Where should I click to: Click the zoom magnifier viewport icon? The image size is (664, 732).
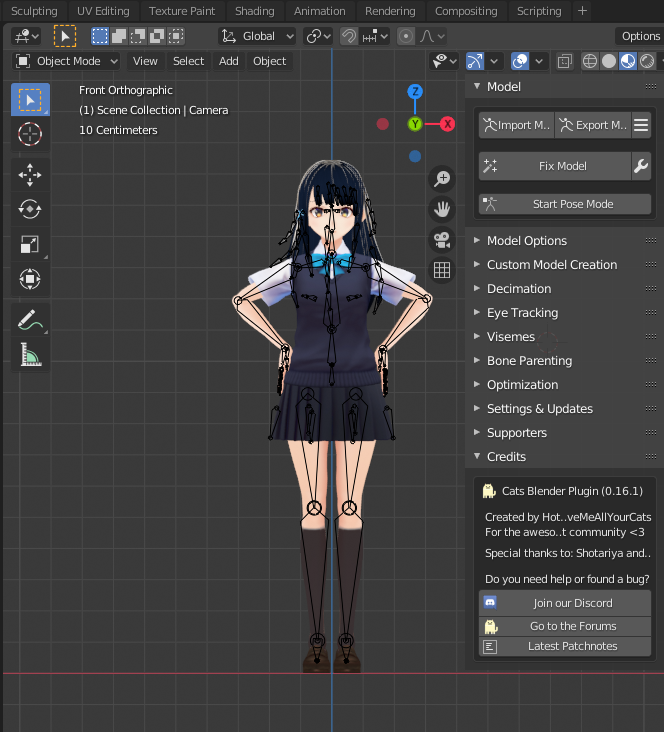click(442, 179)
